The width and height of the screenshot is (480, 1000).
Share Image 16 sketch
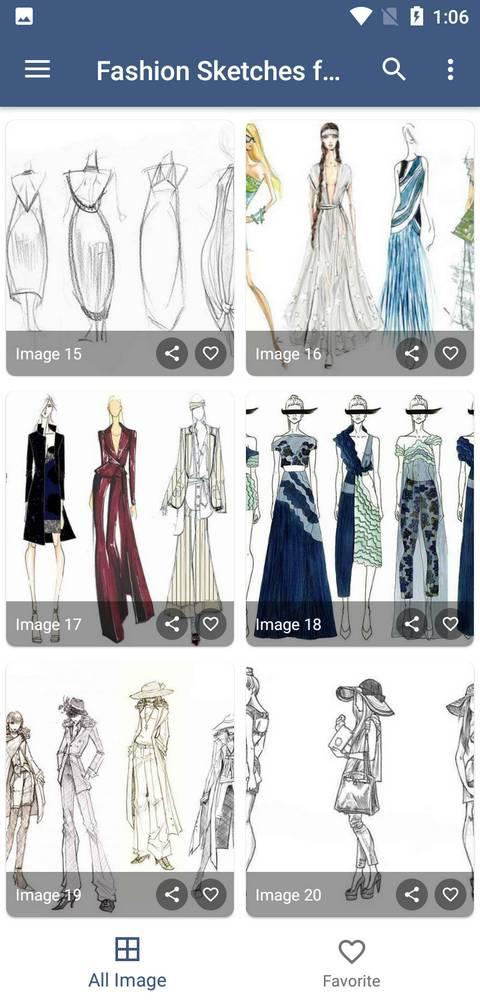412,353
